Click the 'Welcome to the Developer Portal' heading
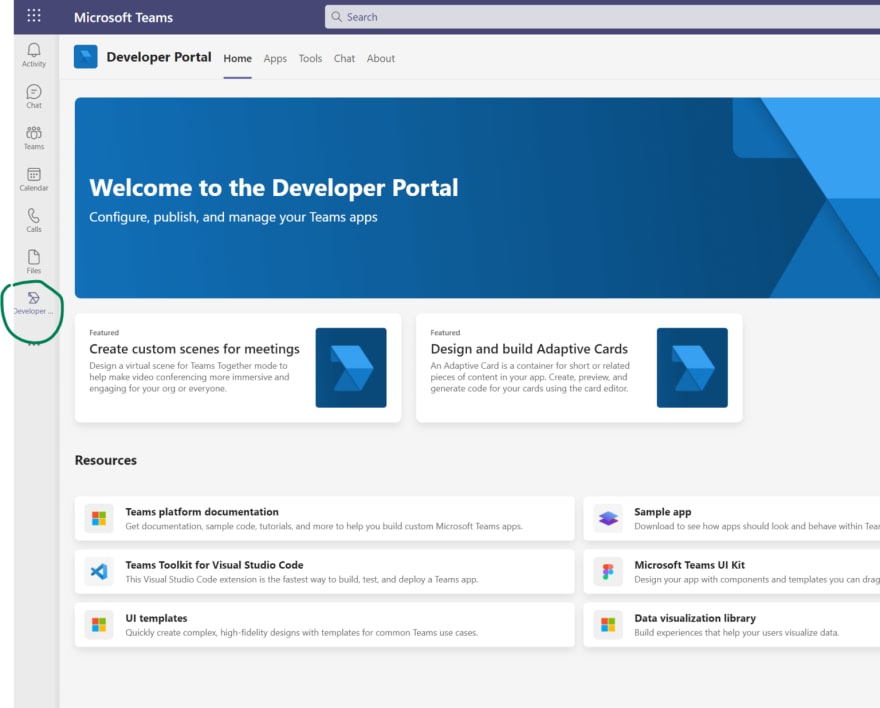 tap(274, 188)
